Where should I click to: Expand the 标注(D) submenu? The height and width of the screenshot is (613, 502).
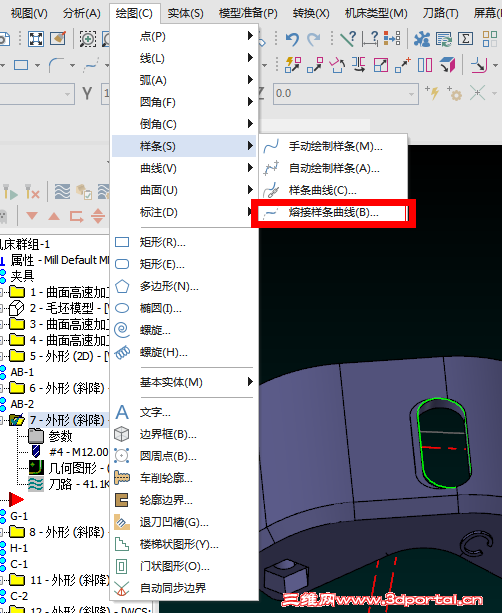coord(184,212)
